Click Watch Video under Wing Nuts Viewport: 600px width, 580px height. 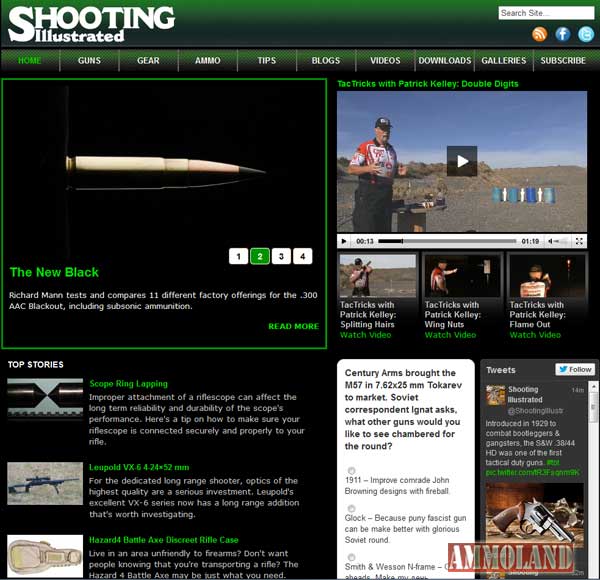pos(450,335)
